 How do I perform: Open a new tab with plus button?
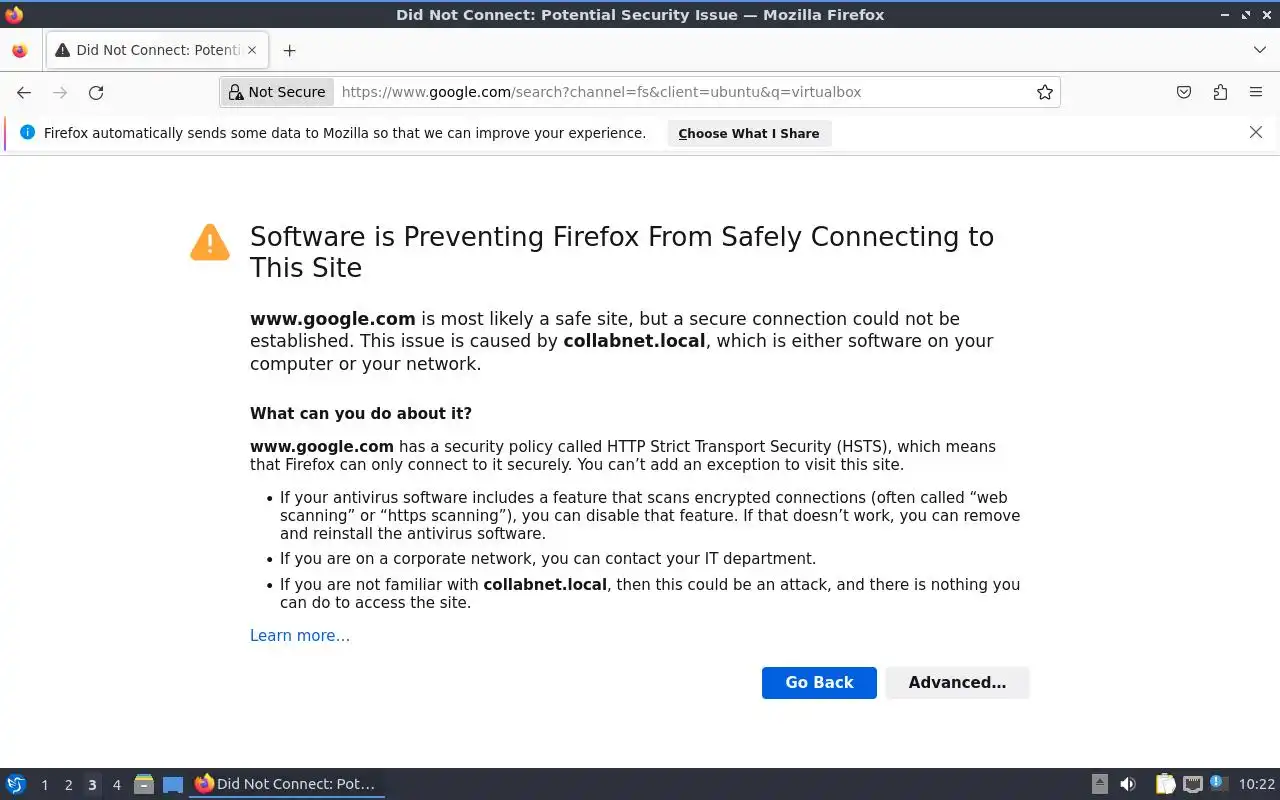coord(289,50)
